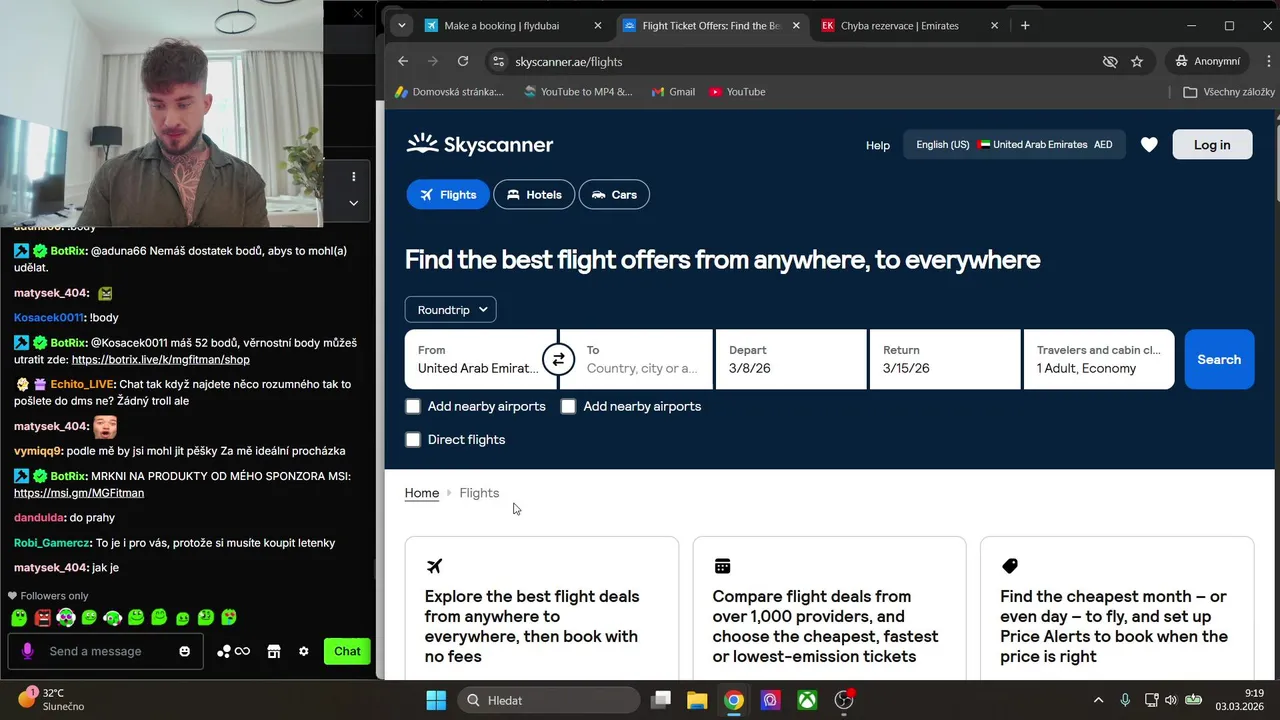Click the angry red emote
Image resolution: width=1280 pixels, height=720 pixels.
coord(43,618)
